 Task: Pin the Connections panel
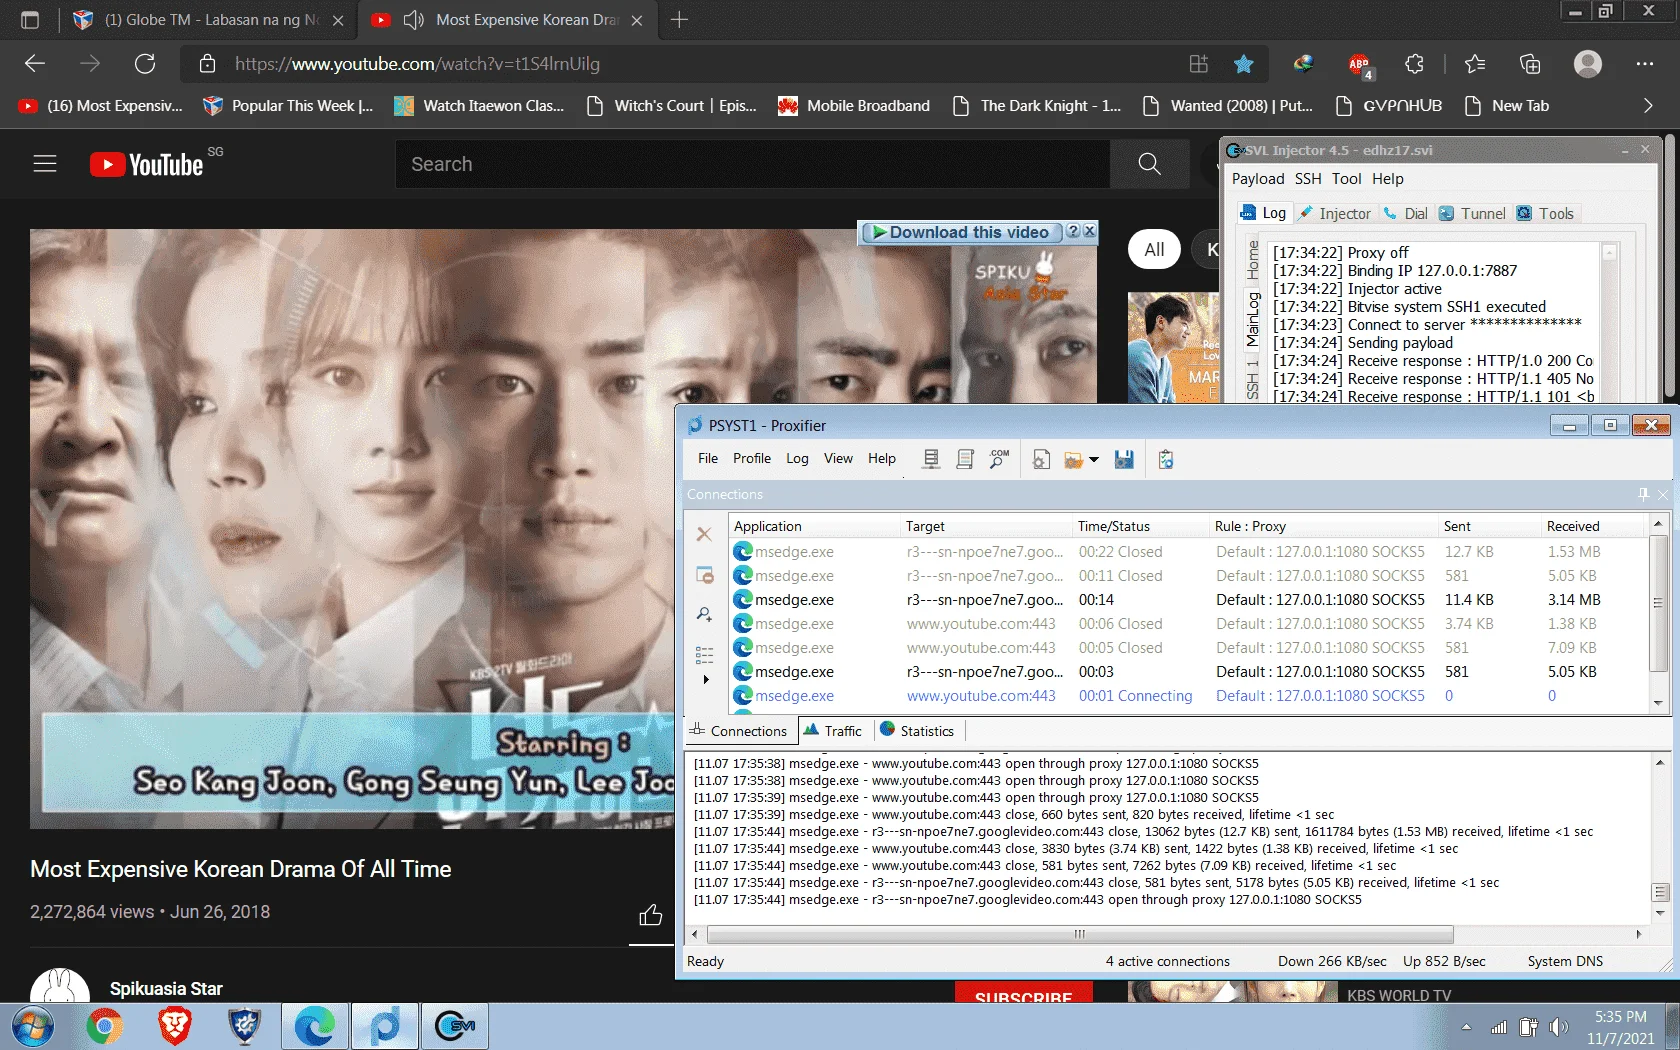tap(1643, 494)
